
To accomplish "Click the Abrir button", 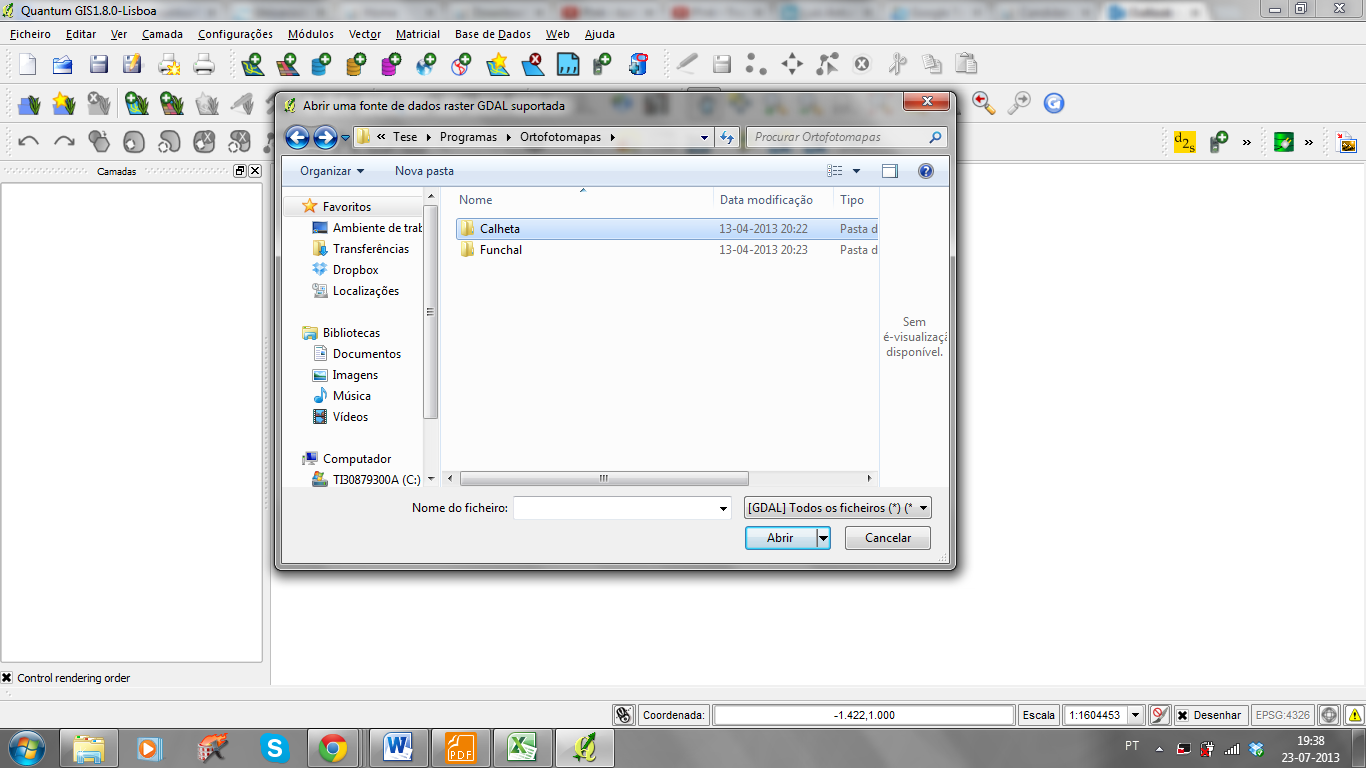I will pyautogui.click(x=781, y=538).
